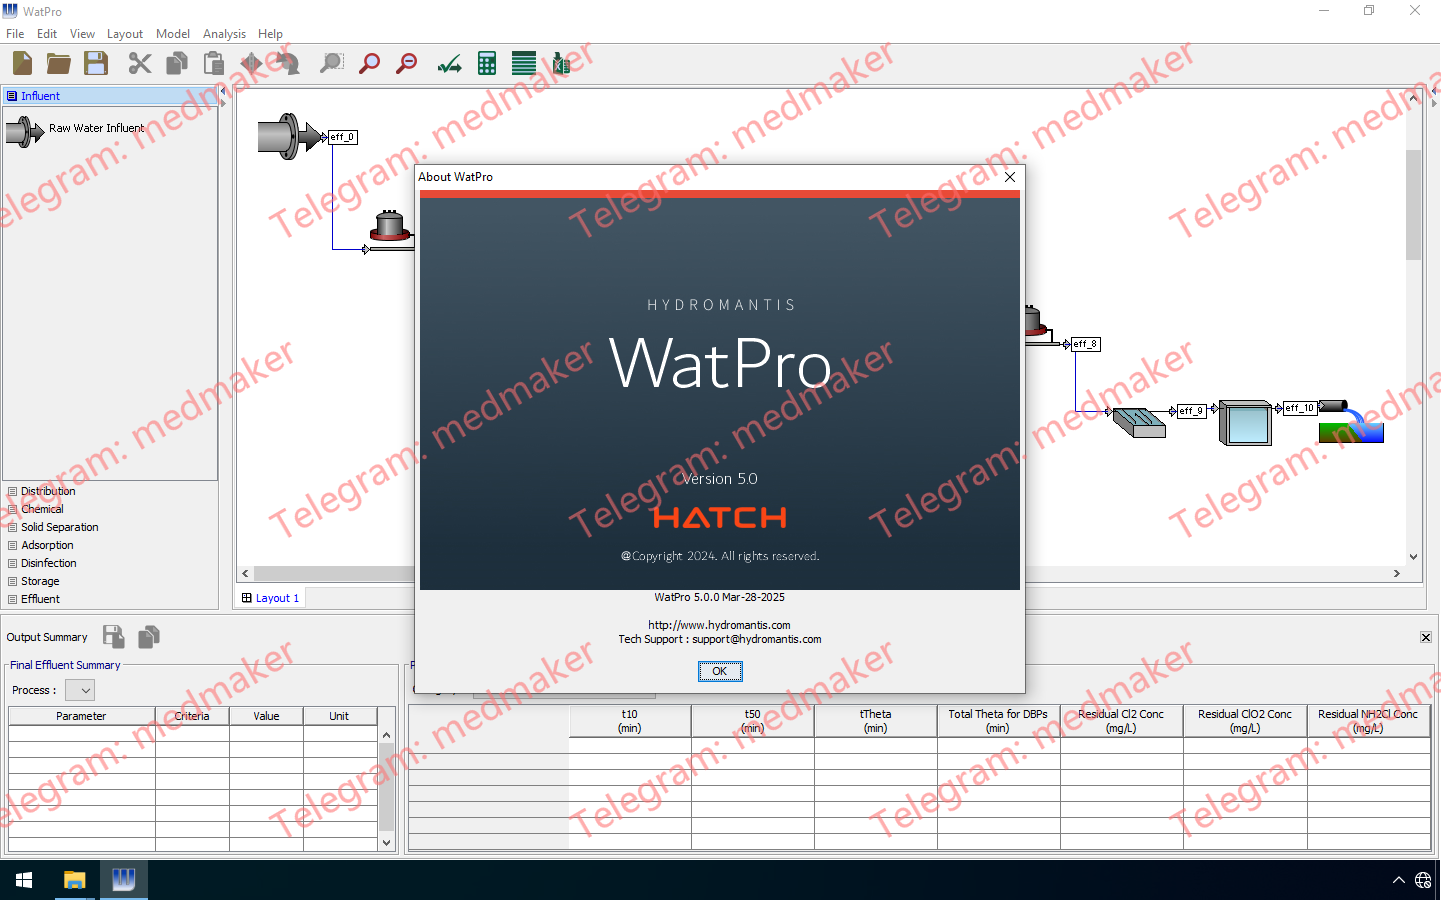Select the Zoom Out tool

(x=406, y=62)
